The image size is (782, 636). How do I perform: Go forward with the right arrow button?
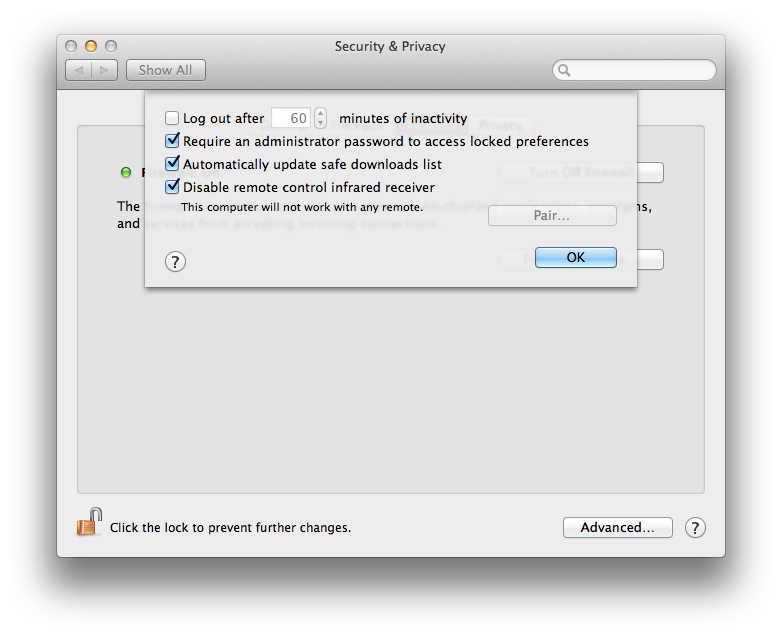pos(104,70)
